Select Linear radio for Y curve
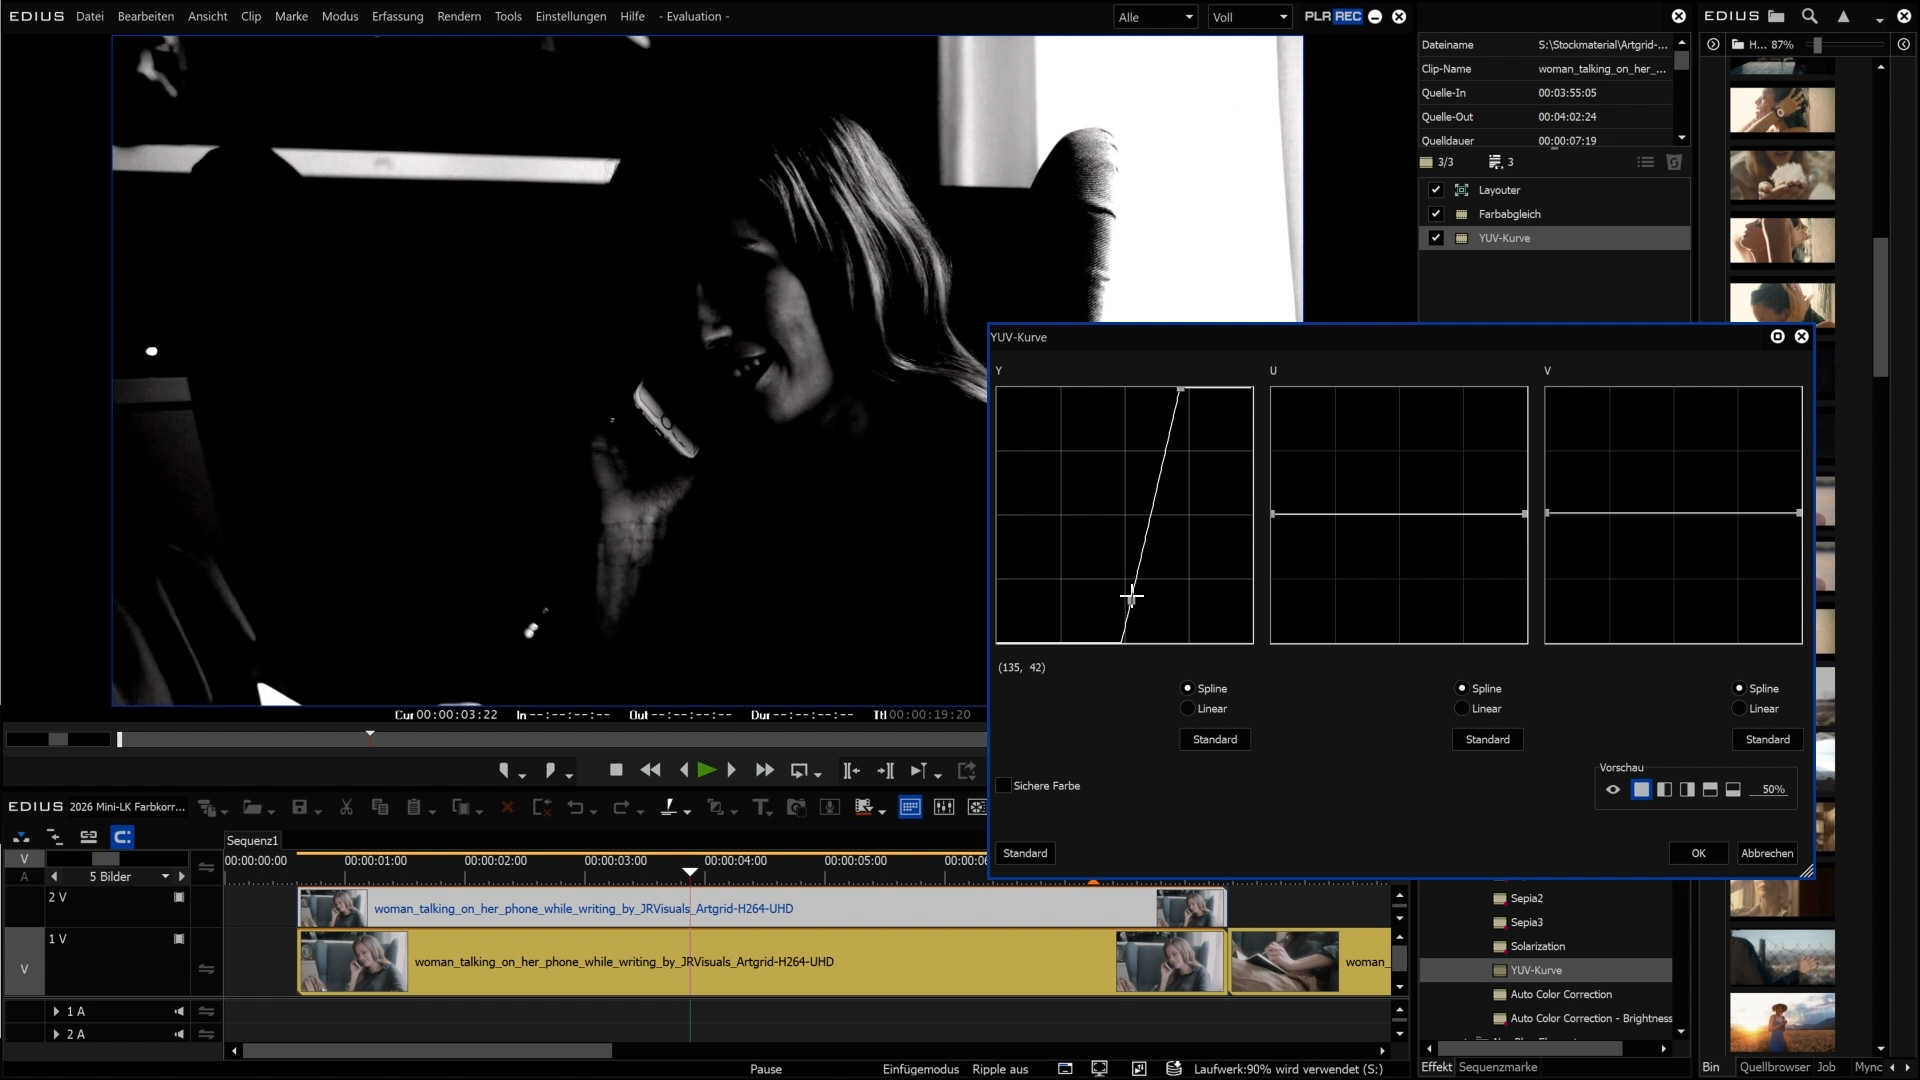The image size is (1920, 1080). click(x=1188, y=709)
